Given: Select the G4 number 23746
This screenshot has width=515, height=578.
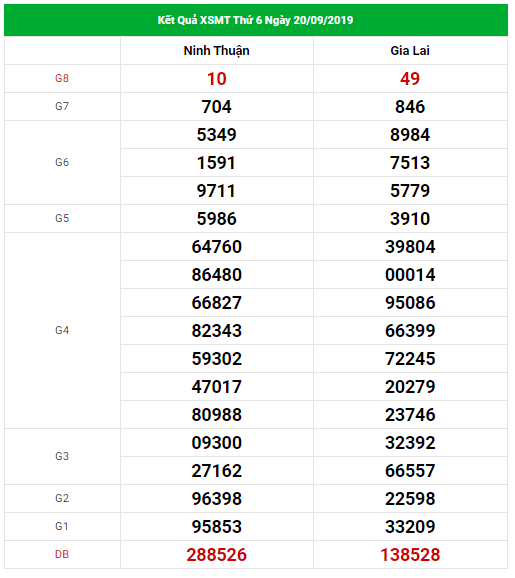Looking at the screenshot, I should tap(410, 415).
